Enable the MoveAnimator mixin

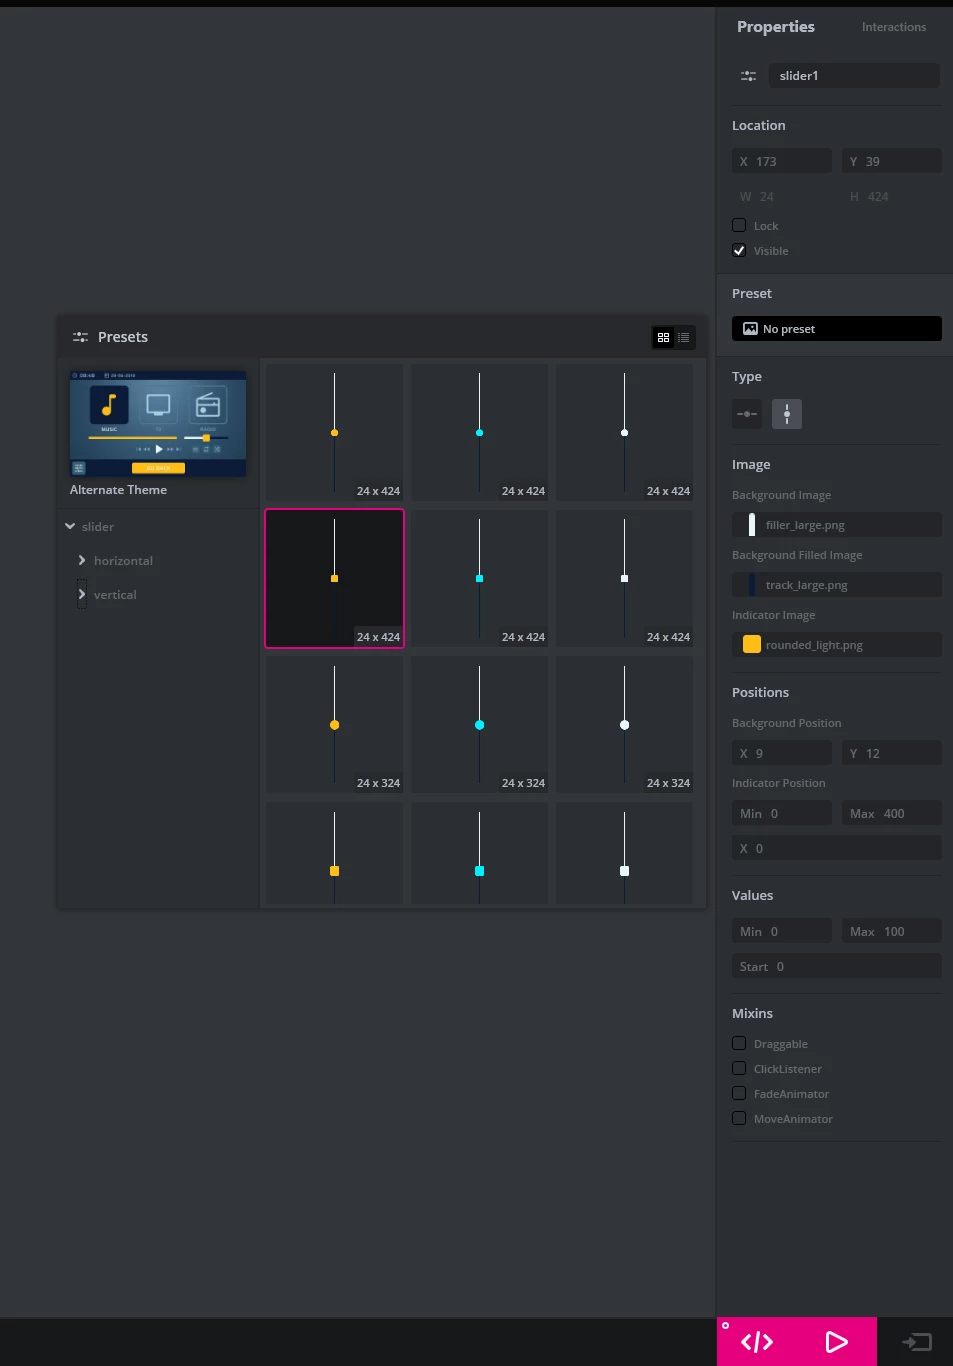click(739, 1118)
